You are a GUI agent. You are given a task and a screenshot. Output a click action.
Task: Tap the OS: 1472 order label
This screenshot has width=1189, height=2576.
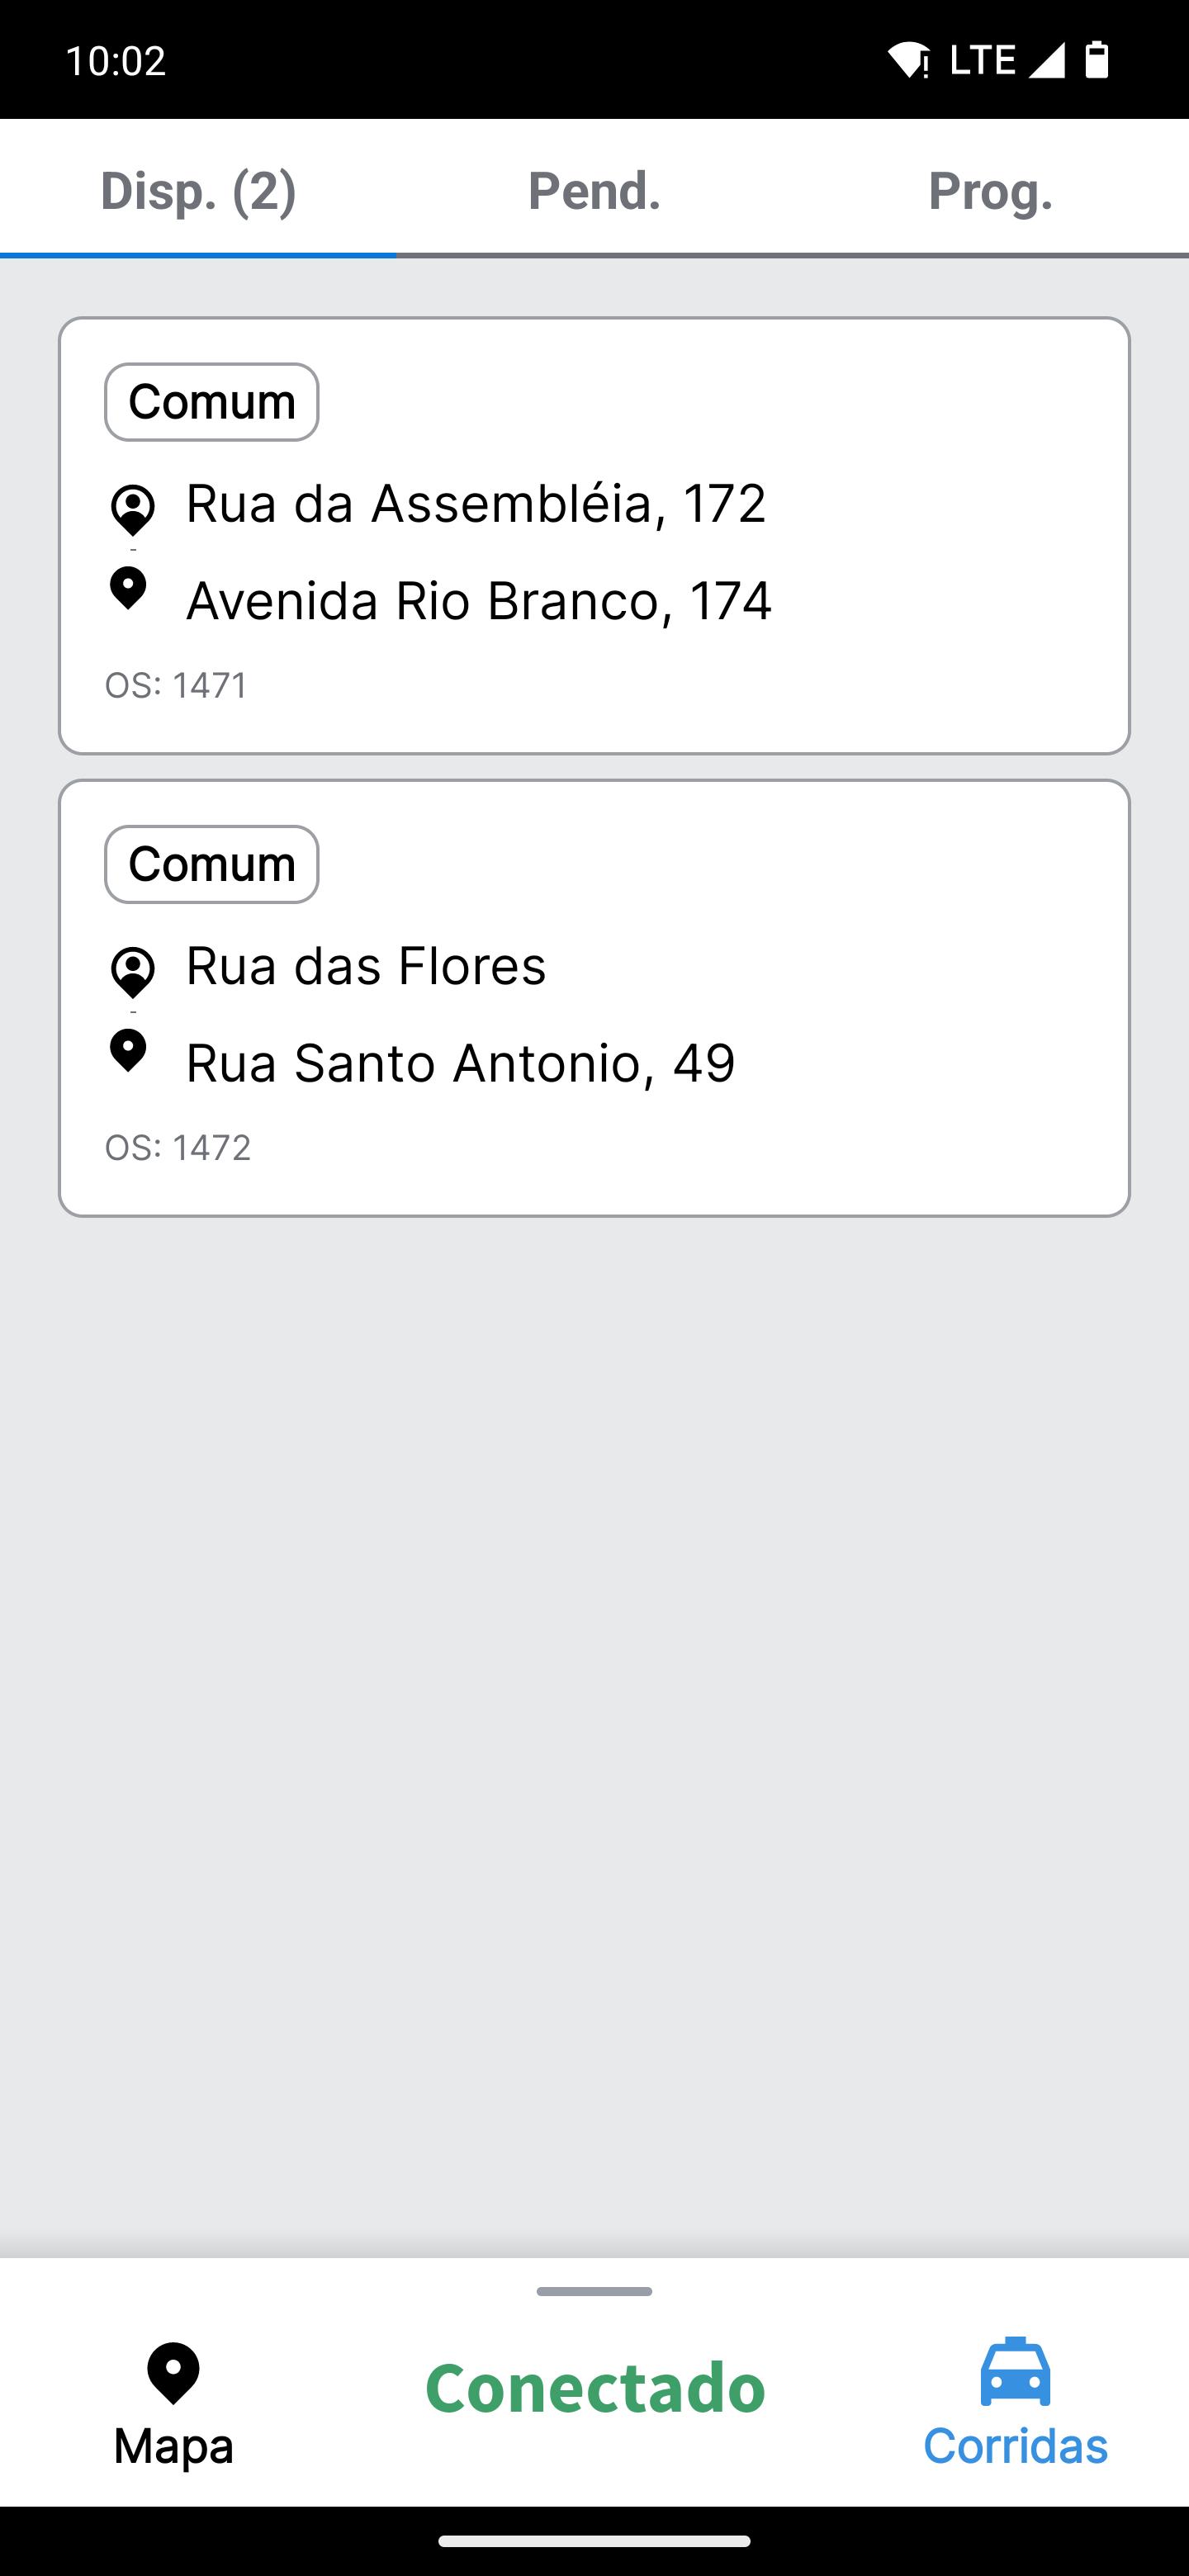point(178,1147)
